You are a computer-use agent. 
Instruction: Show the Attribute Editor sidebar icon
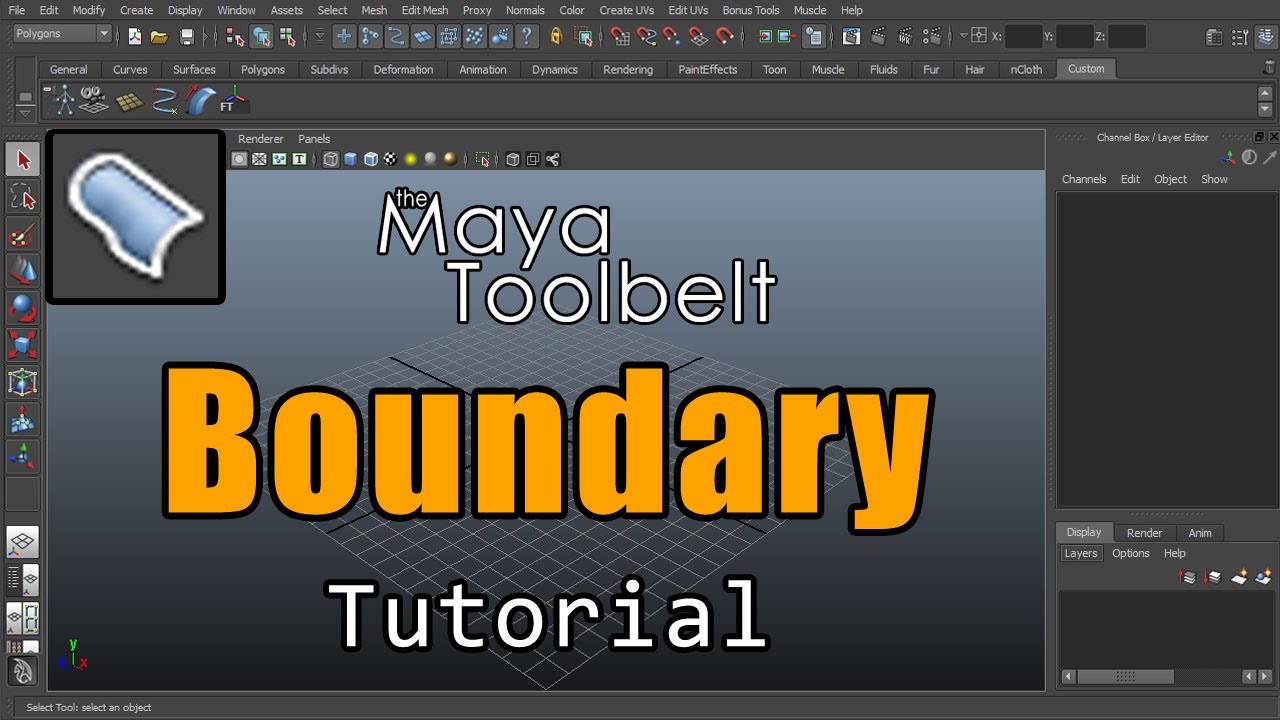tap(1214, 37)
